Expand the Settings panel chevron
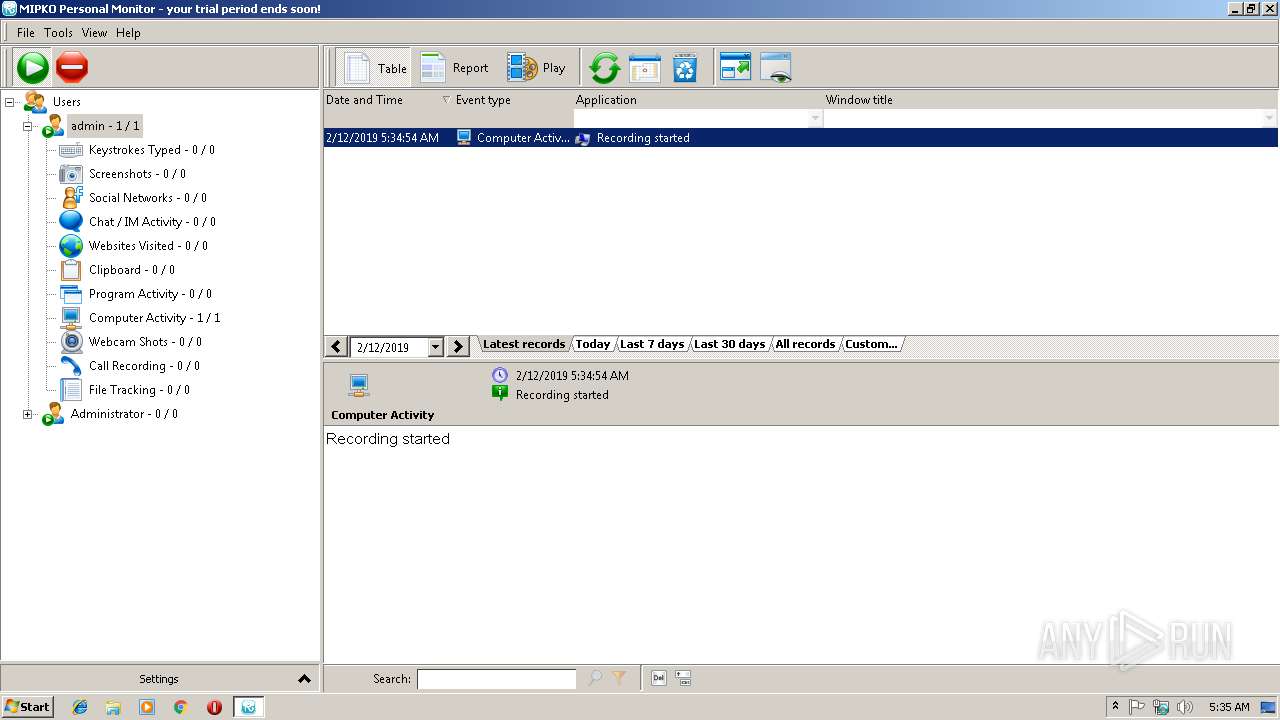The image size is (1280, 720). (x=304, y=679)
